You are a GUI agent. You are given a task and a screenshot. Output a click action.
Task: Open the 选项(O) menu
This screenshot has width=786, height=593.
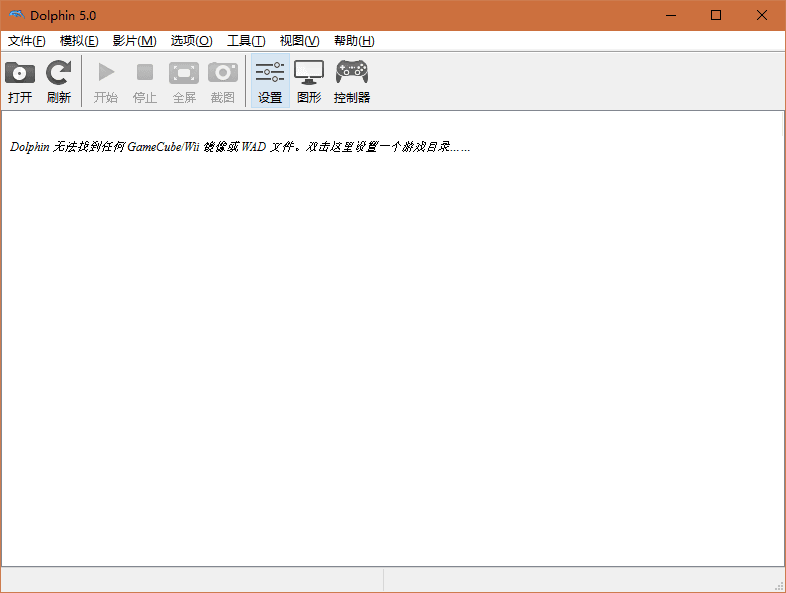(191, 41)
